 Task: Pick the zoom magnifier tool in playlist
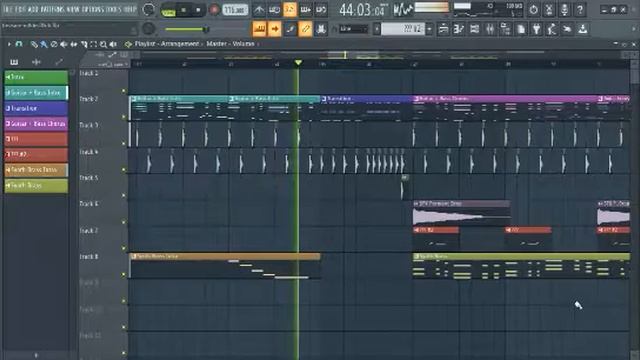(103, 44)
